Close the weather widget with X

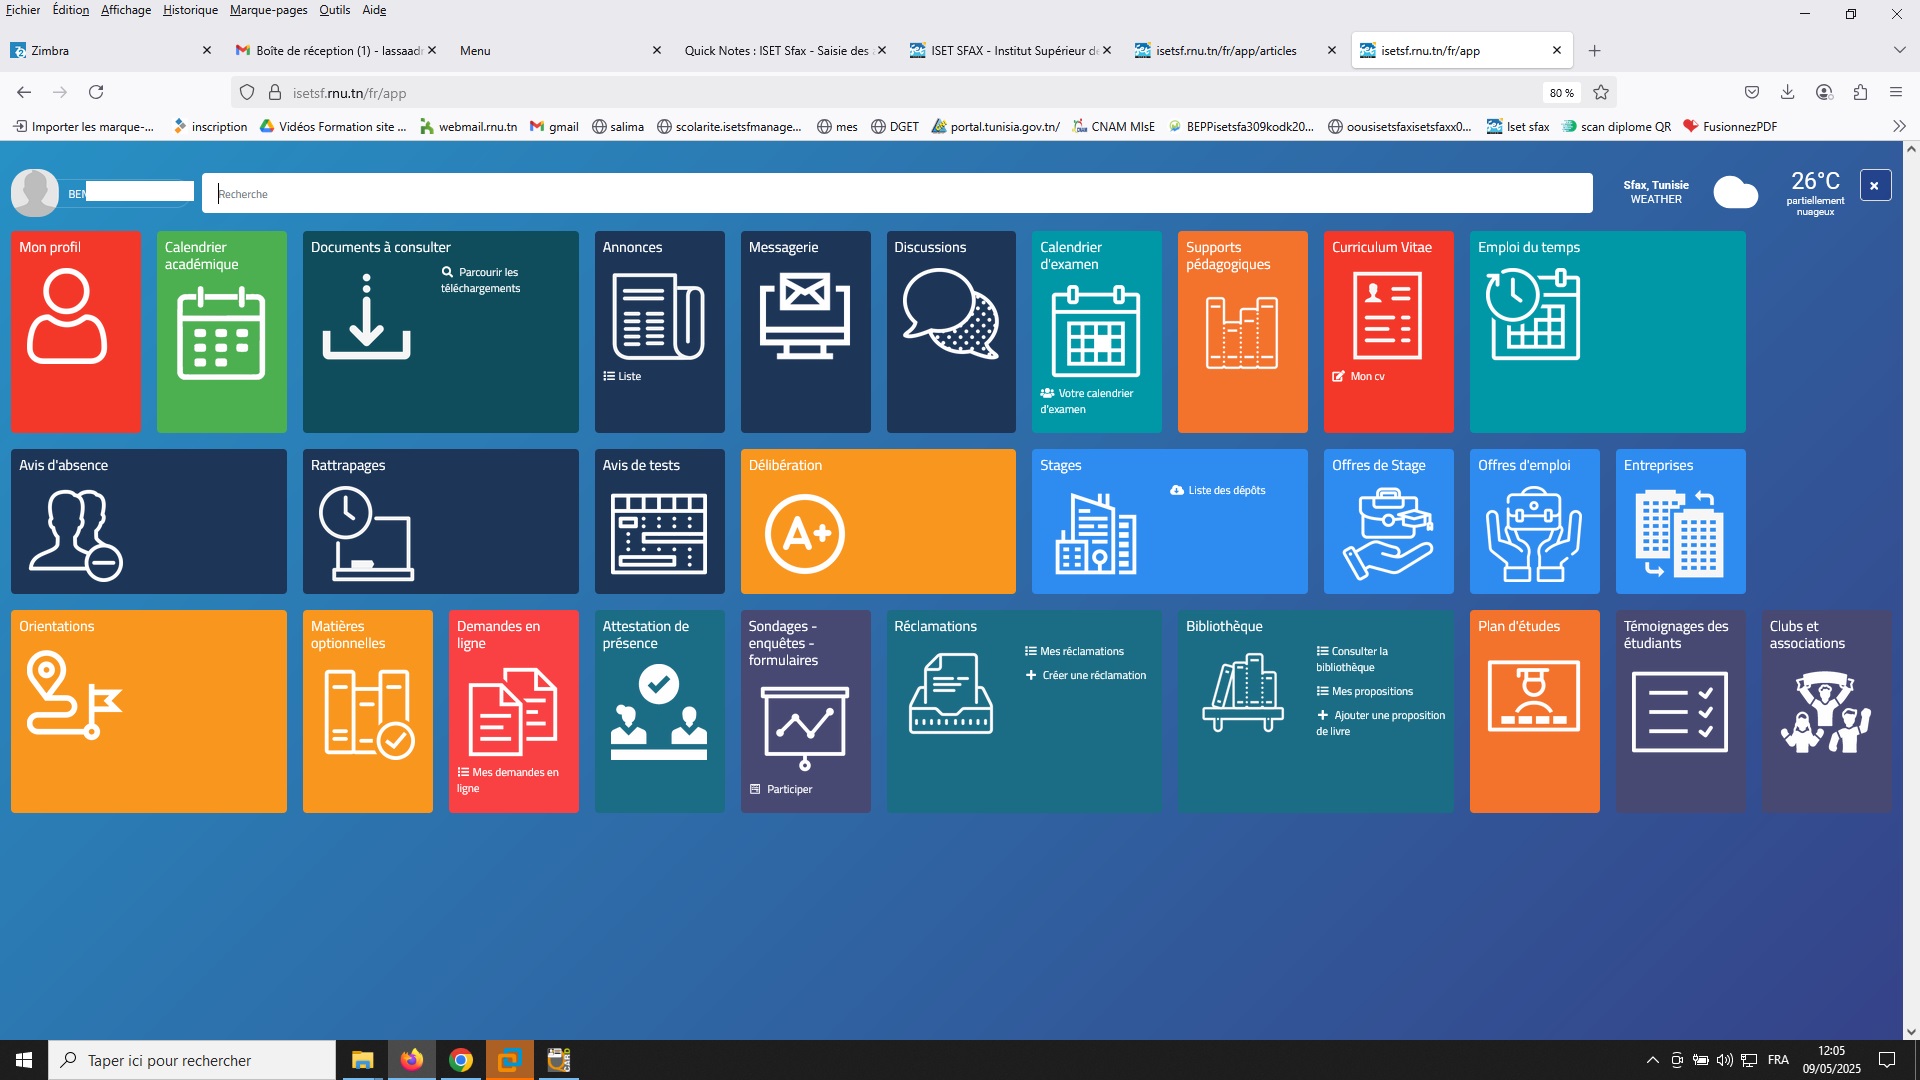point(1875,186)
